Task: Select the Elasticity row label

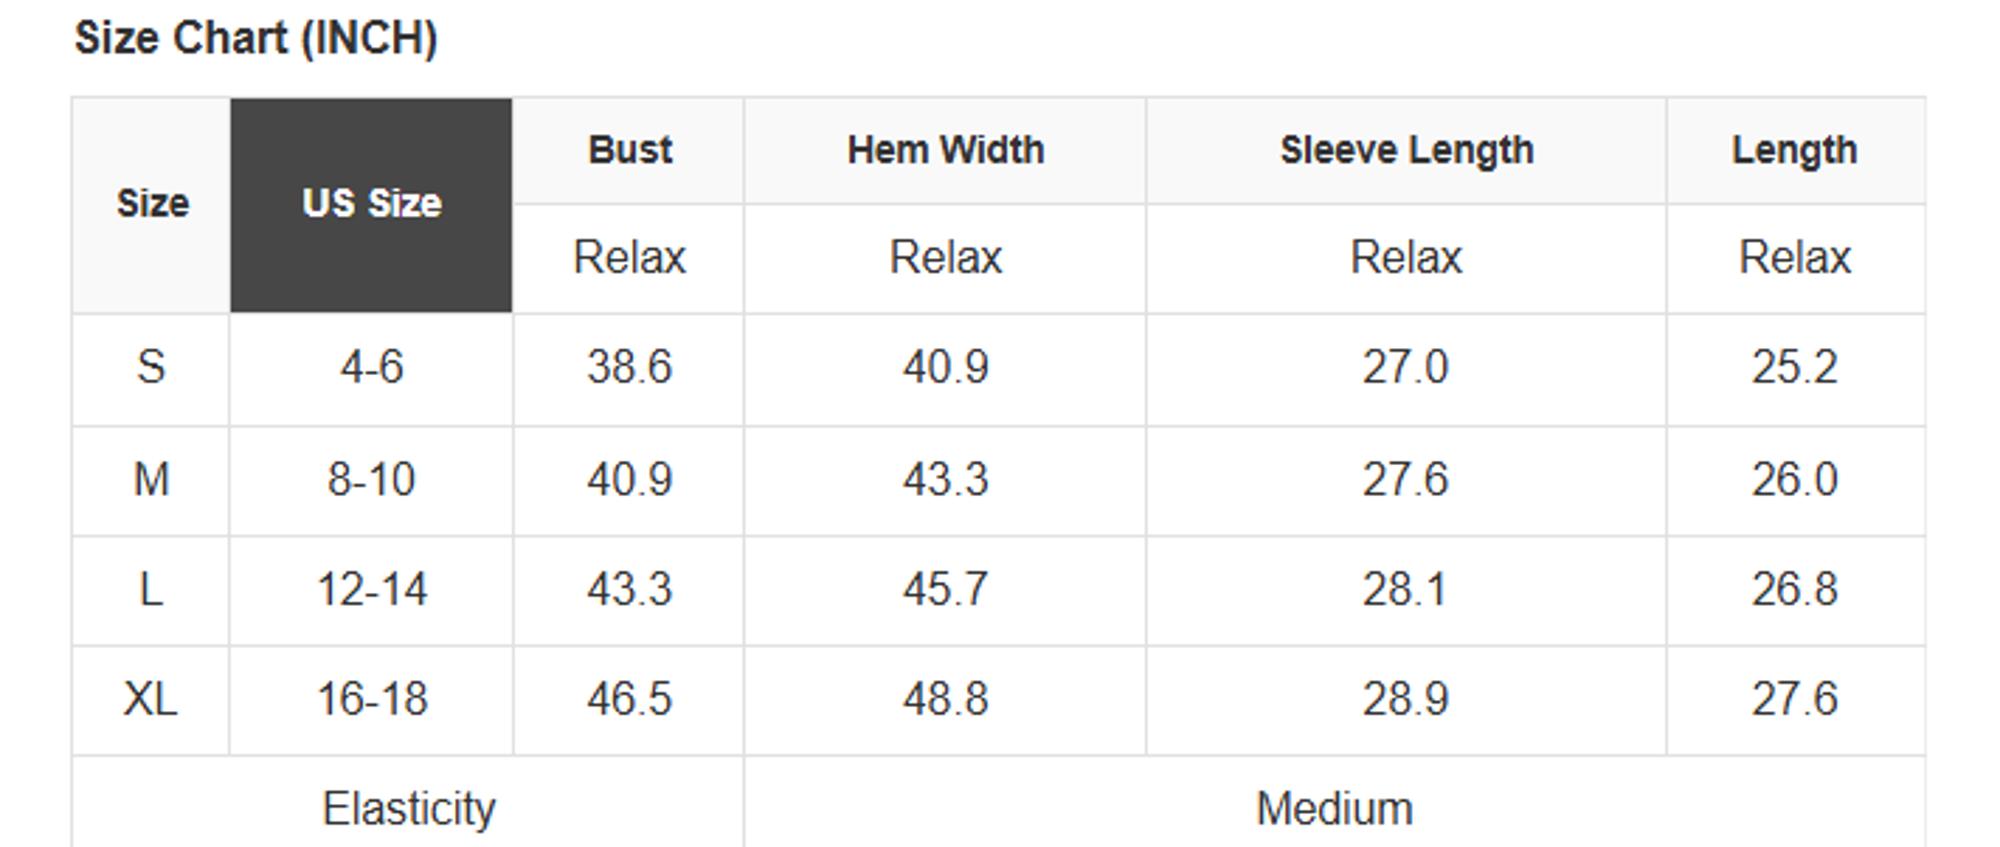Action: point(408,808)
